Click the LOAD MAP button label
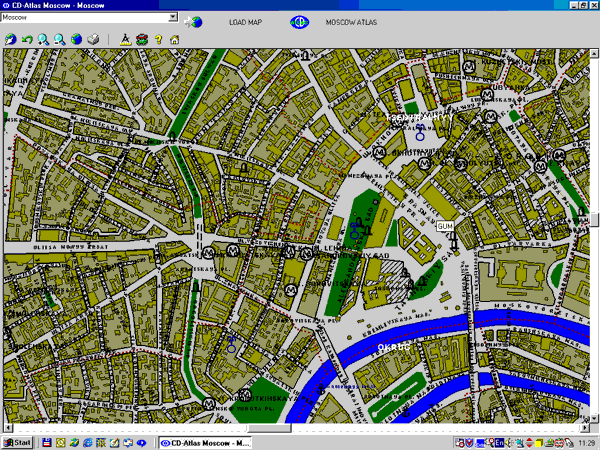Screen dimensions: 600x450 (x=245, y=22)
